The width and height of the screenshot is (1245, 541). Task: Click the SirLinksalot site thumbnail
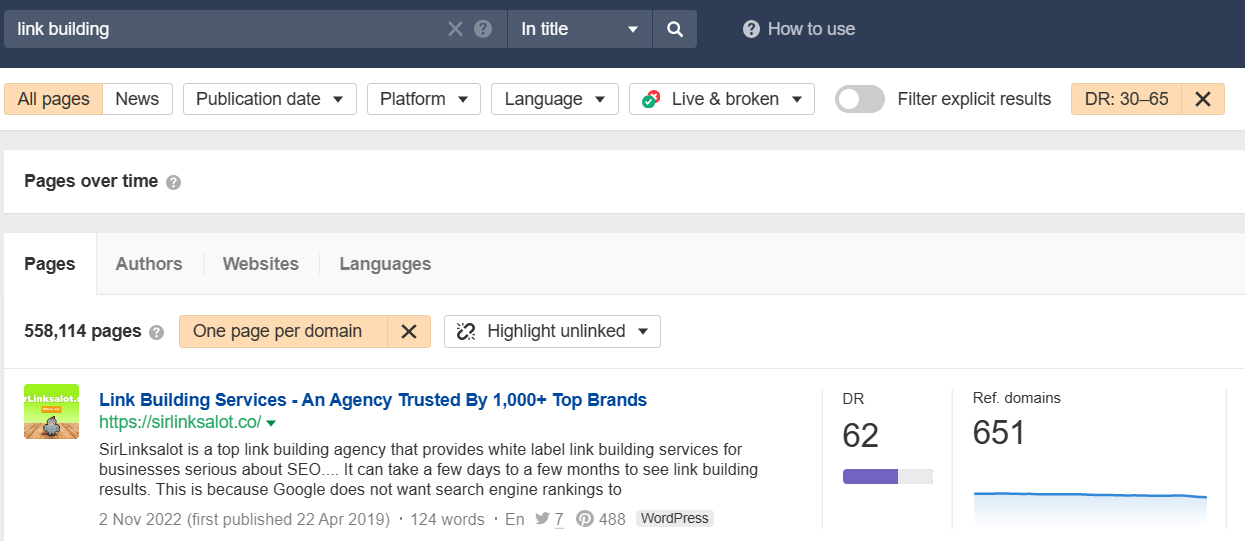click(52, 411)
